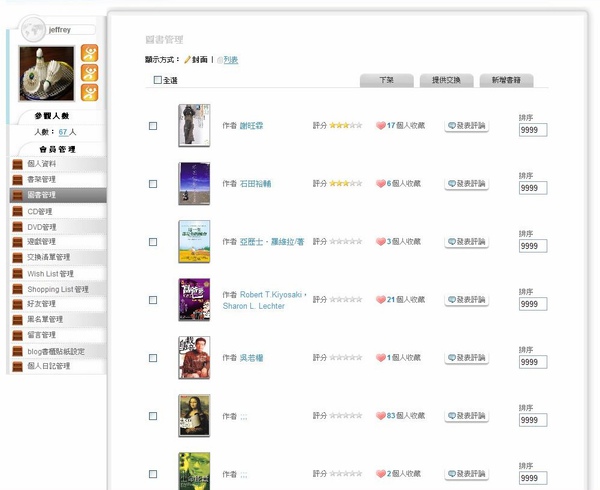600x490 pixels.
Task: Click 發表評論 for 吳若權 book
Action: click(x=466, y=358)
